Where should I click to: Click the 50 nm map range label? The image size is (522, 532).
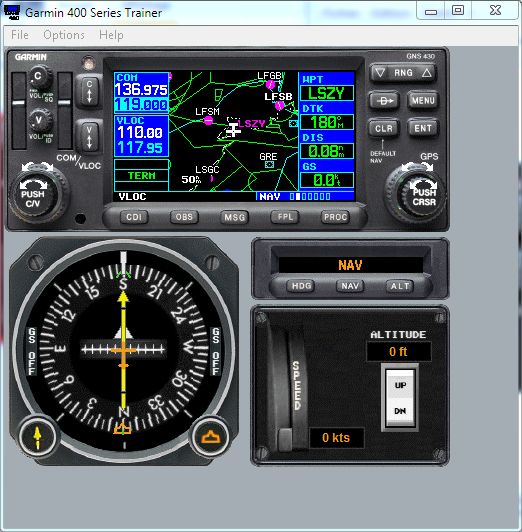click(x=191, y=179)
